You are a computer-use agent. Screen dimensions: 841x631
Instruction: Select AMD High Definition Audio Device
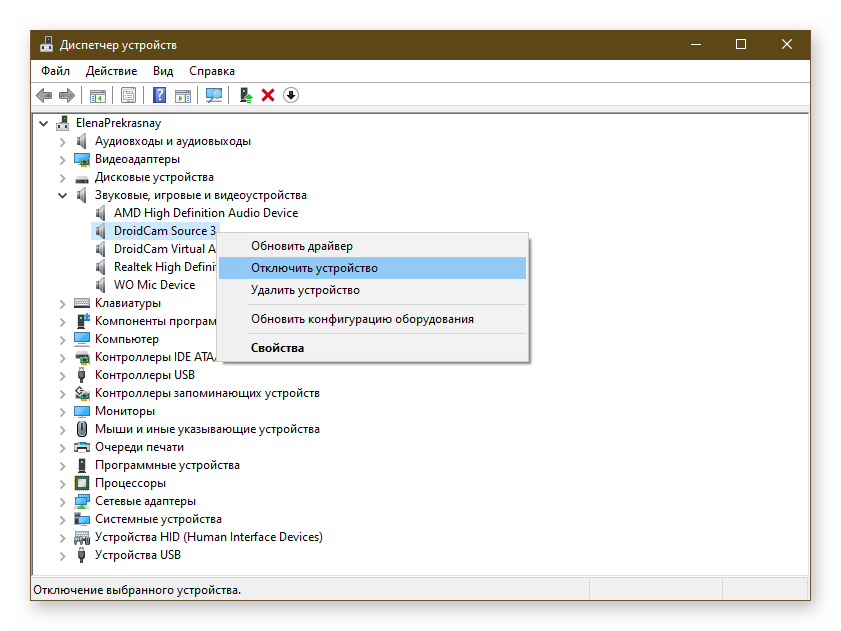pos(205,213)
